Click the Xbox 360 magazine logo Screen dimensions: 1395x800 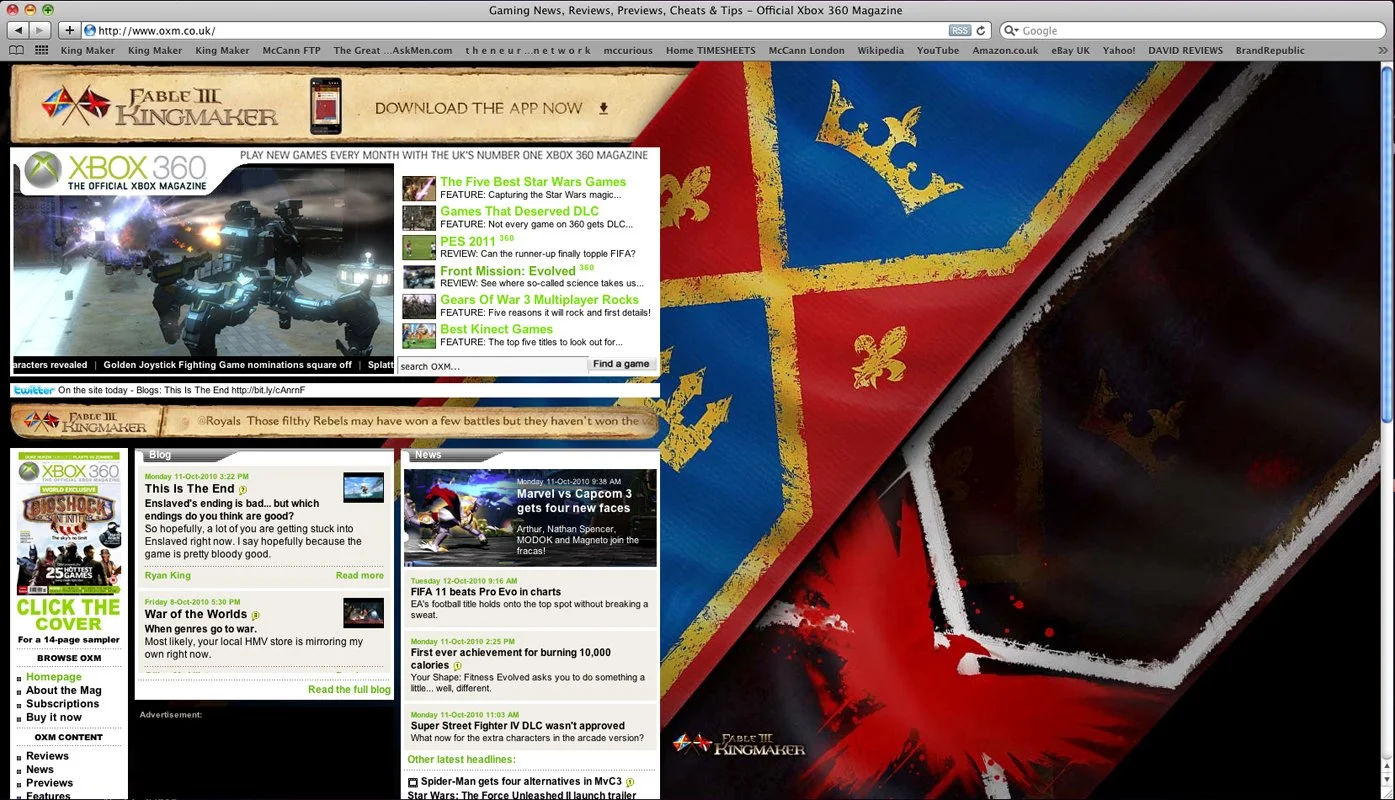116,171
